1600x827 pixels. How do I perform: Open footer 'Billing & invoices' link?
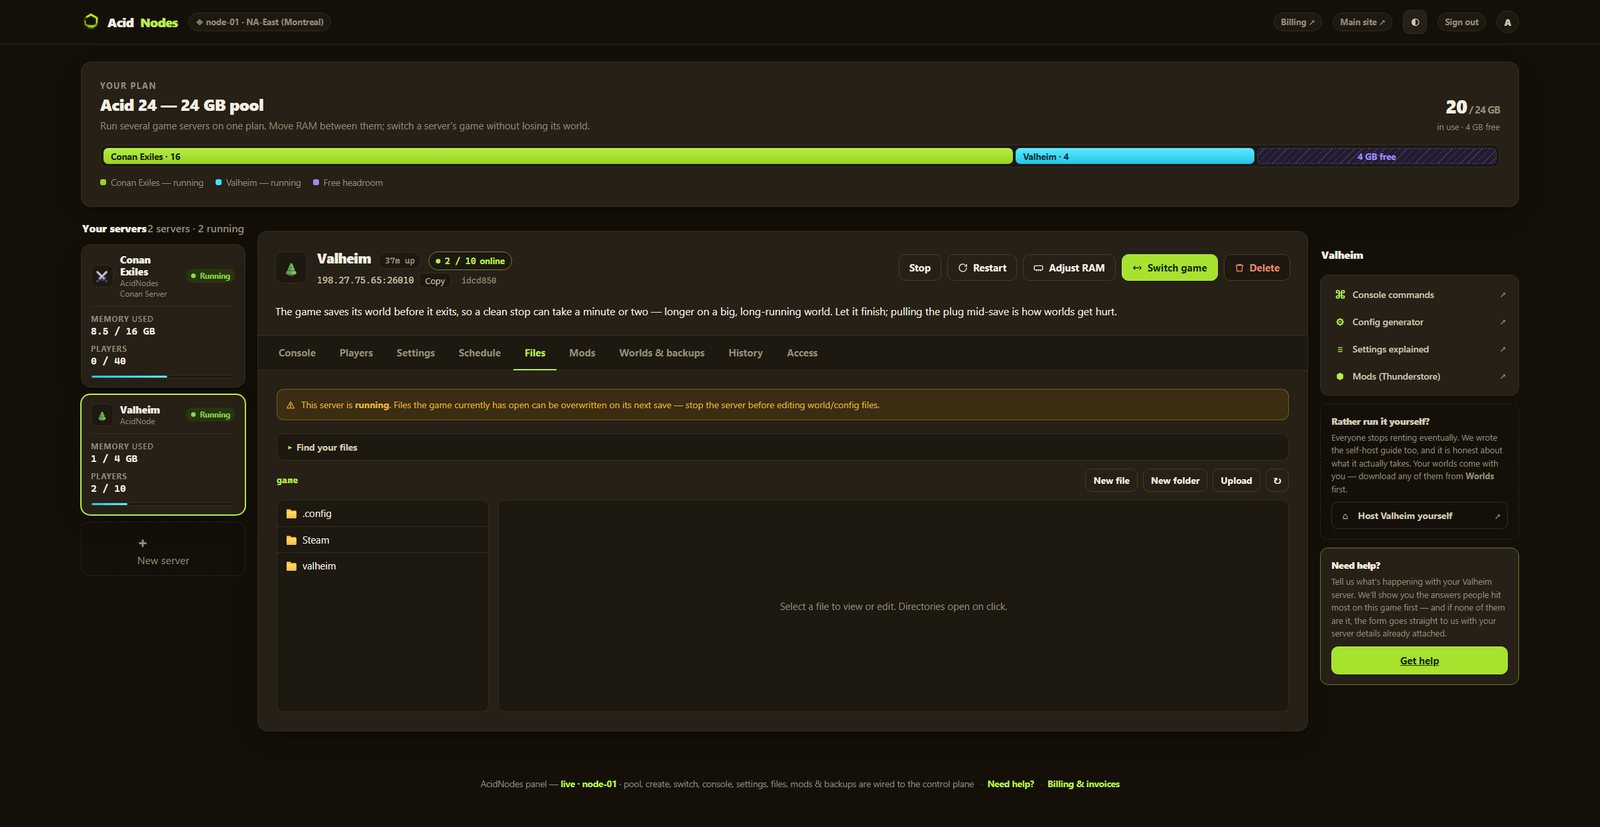pos(1083,784)
